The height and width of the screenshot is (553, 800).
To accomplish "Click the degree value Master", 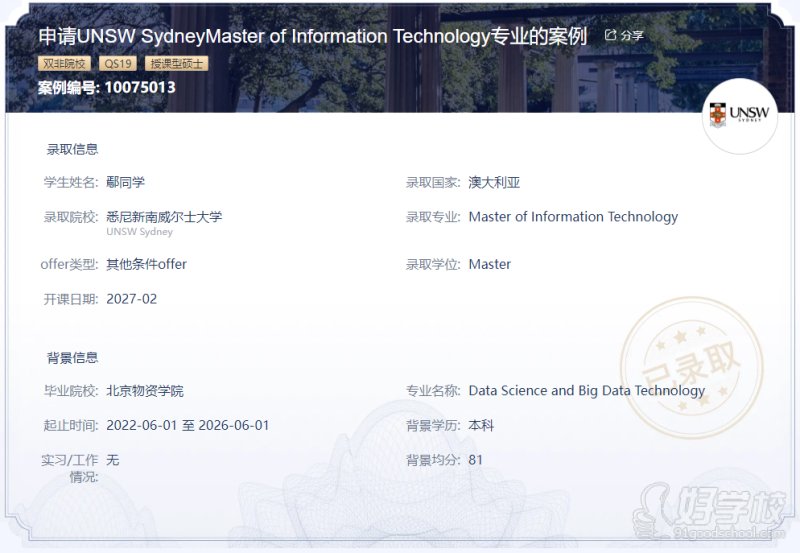I will (x=490, y=264).
